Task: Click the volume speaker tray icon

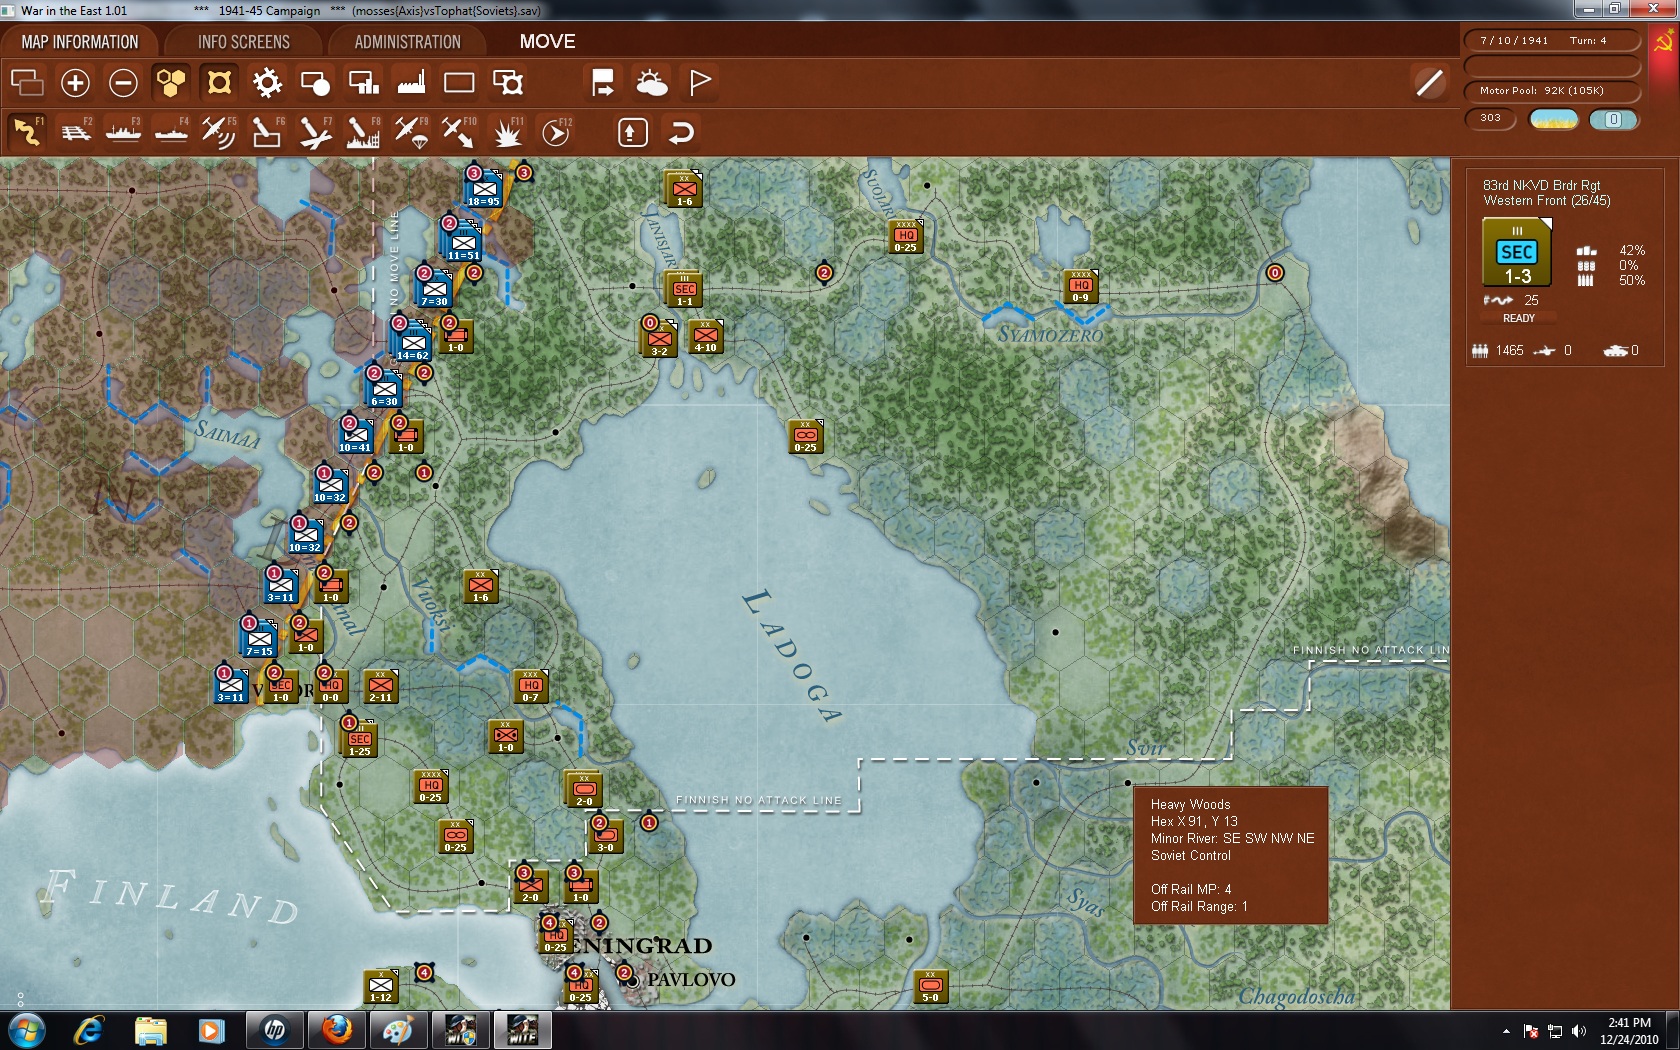Action: pyautogui.click(x=1579, y=1031)
